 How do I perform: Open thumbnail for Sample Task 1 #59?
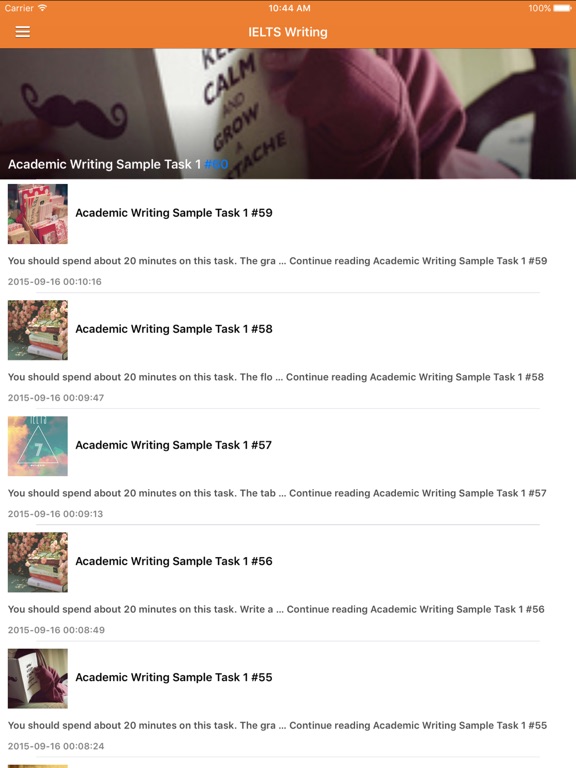pyautogui.click(x=38, y=214)
